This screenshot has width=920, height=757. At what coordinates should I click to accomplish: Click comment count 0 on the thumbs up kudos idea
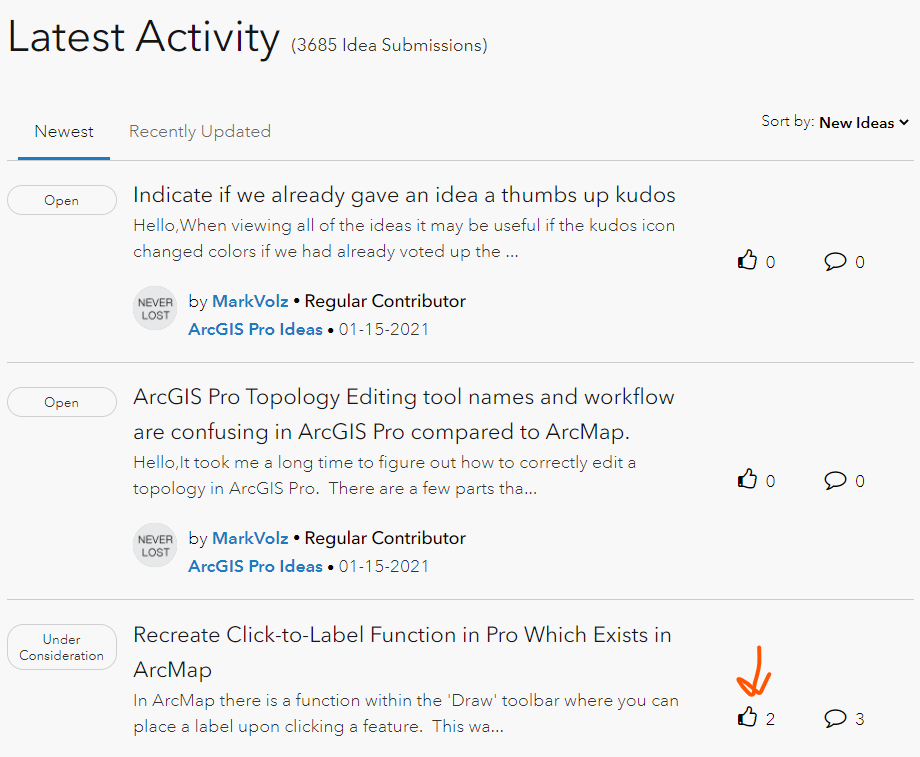(x=860, y=262)
